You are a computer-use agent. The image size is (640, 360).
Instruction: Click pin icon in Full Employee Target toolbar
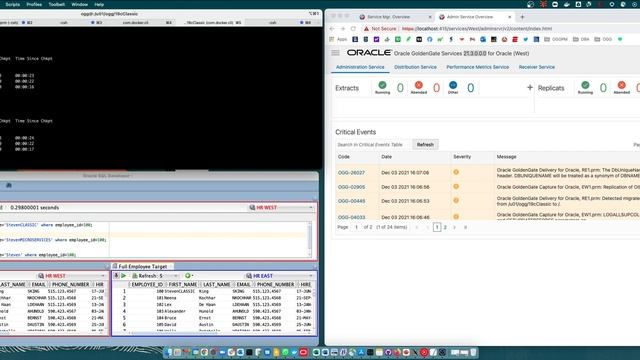[116, 276]
